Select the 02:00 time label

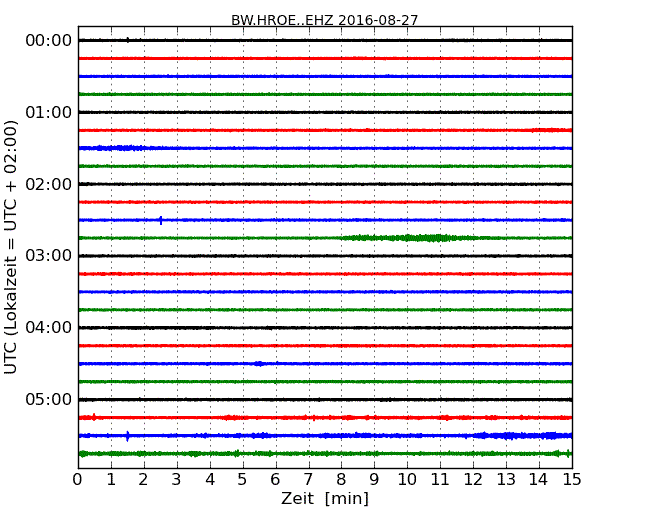[49, 184]
